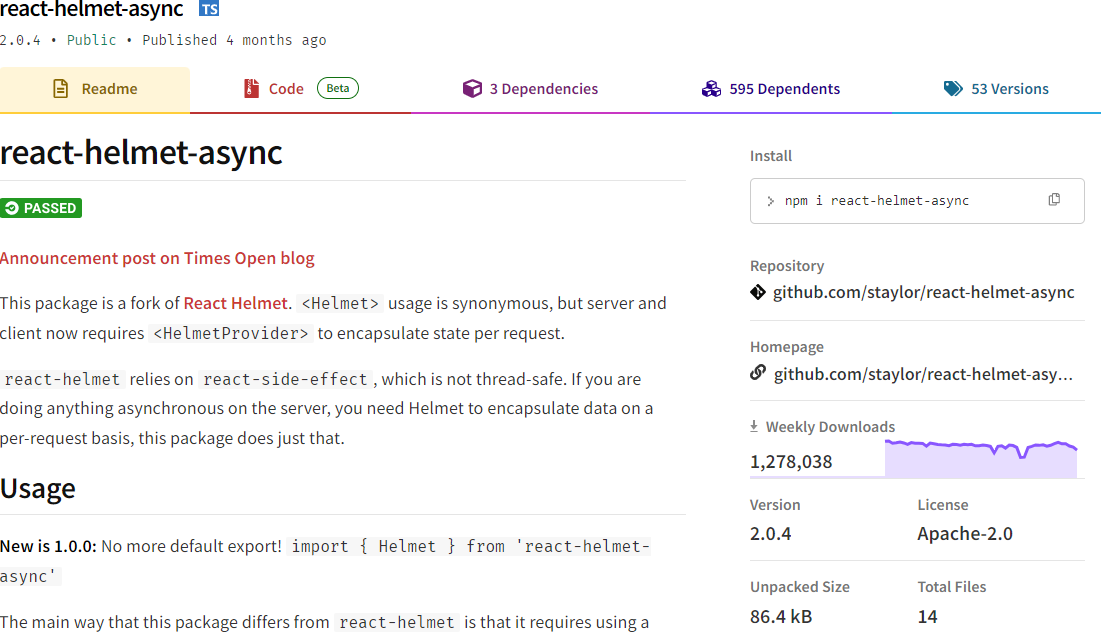
Task: Click the PASSED build status badge
Action: (x=41, y=207)
